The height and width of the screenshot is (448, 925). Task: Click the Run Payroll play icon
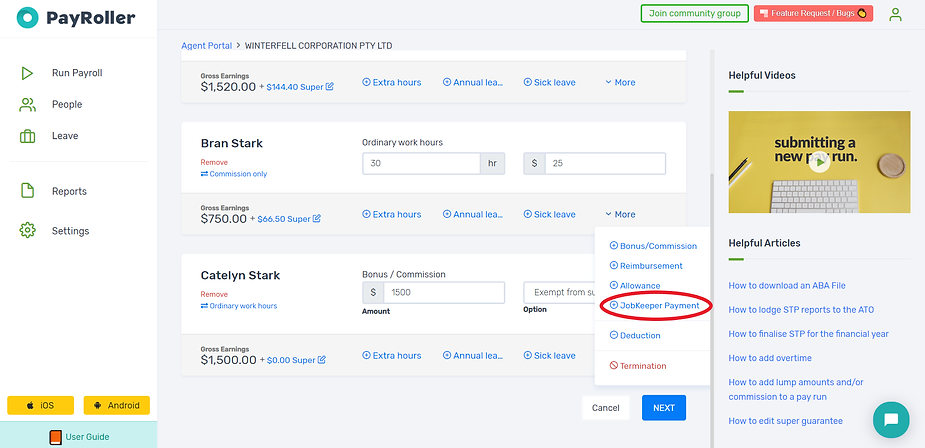[27, 73]
